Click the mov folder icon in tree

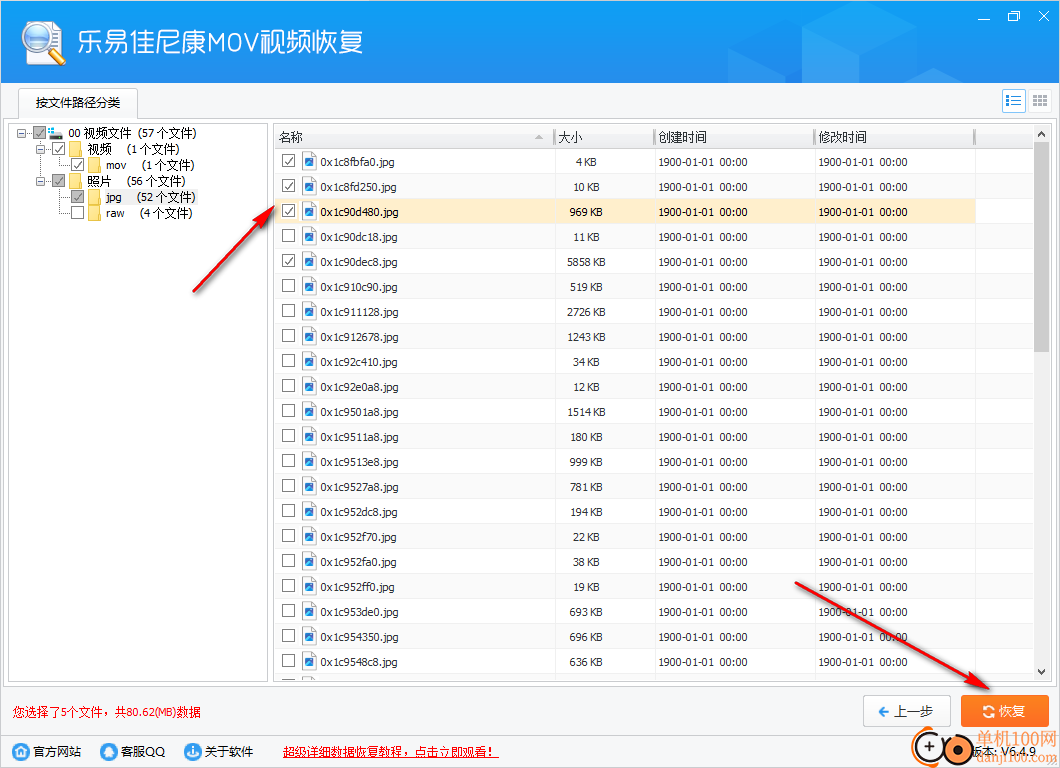[95, 165]
